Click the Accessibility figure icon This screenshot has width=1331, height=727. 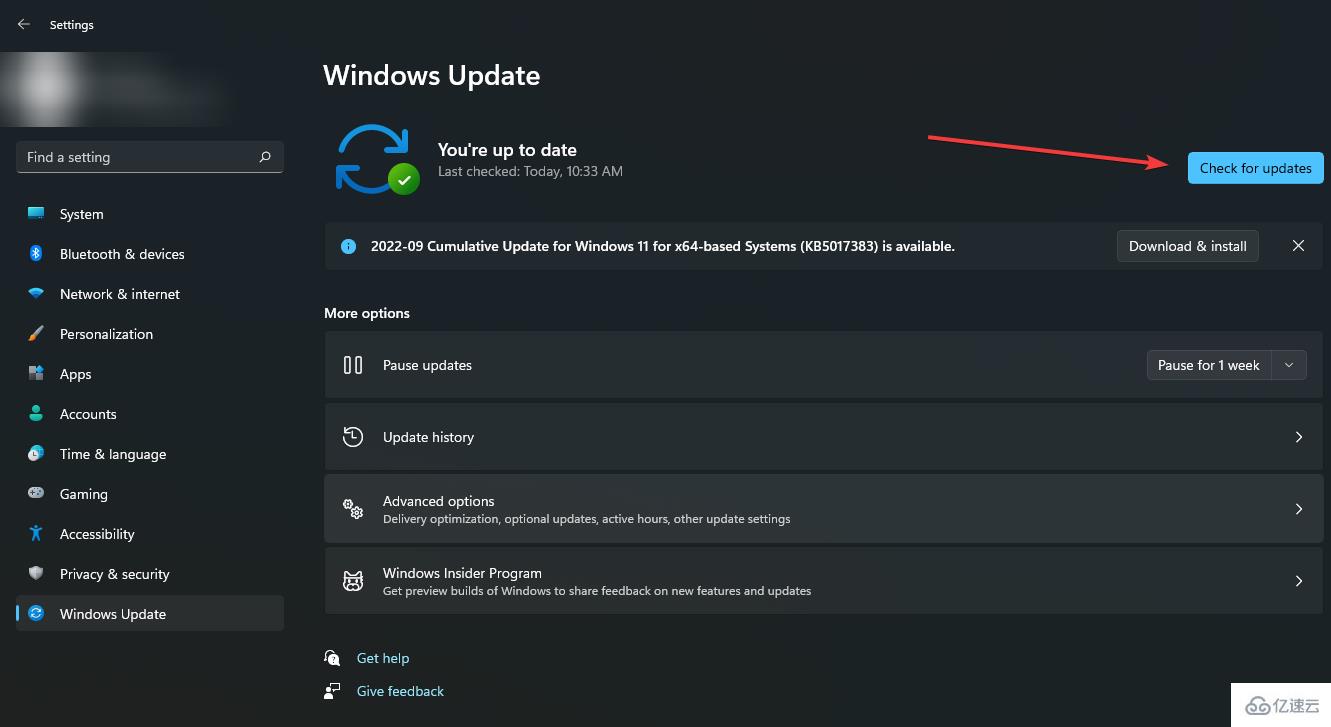pyautogui.click(x=36, y=533)
